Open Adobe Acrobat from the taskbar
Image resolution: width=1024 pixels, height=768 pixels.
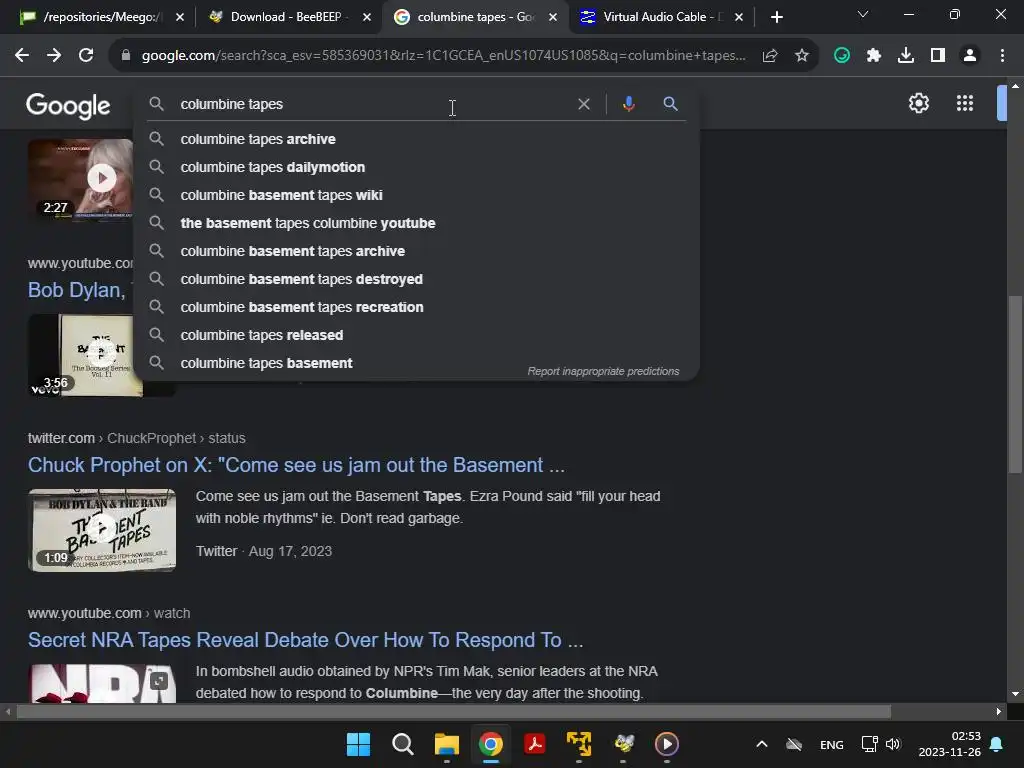[535, 744]
